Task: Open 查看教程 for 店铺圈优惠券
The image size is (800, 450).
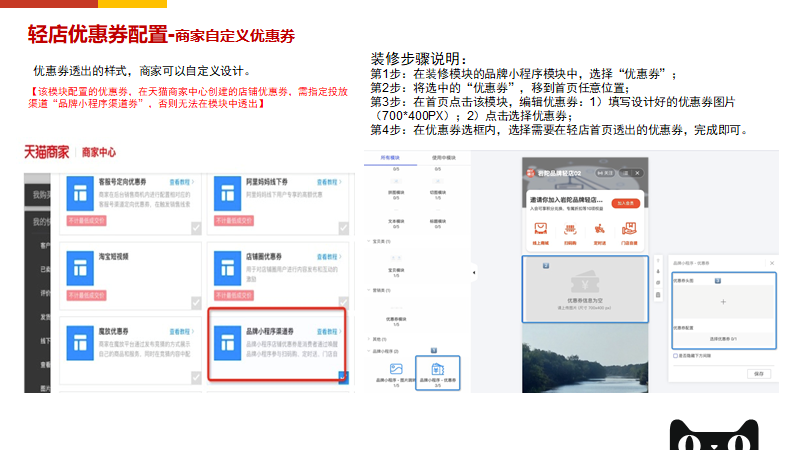Action: point(329,257)
